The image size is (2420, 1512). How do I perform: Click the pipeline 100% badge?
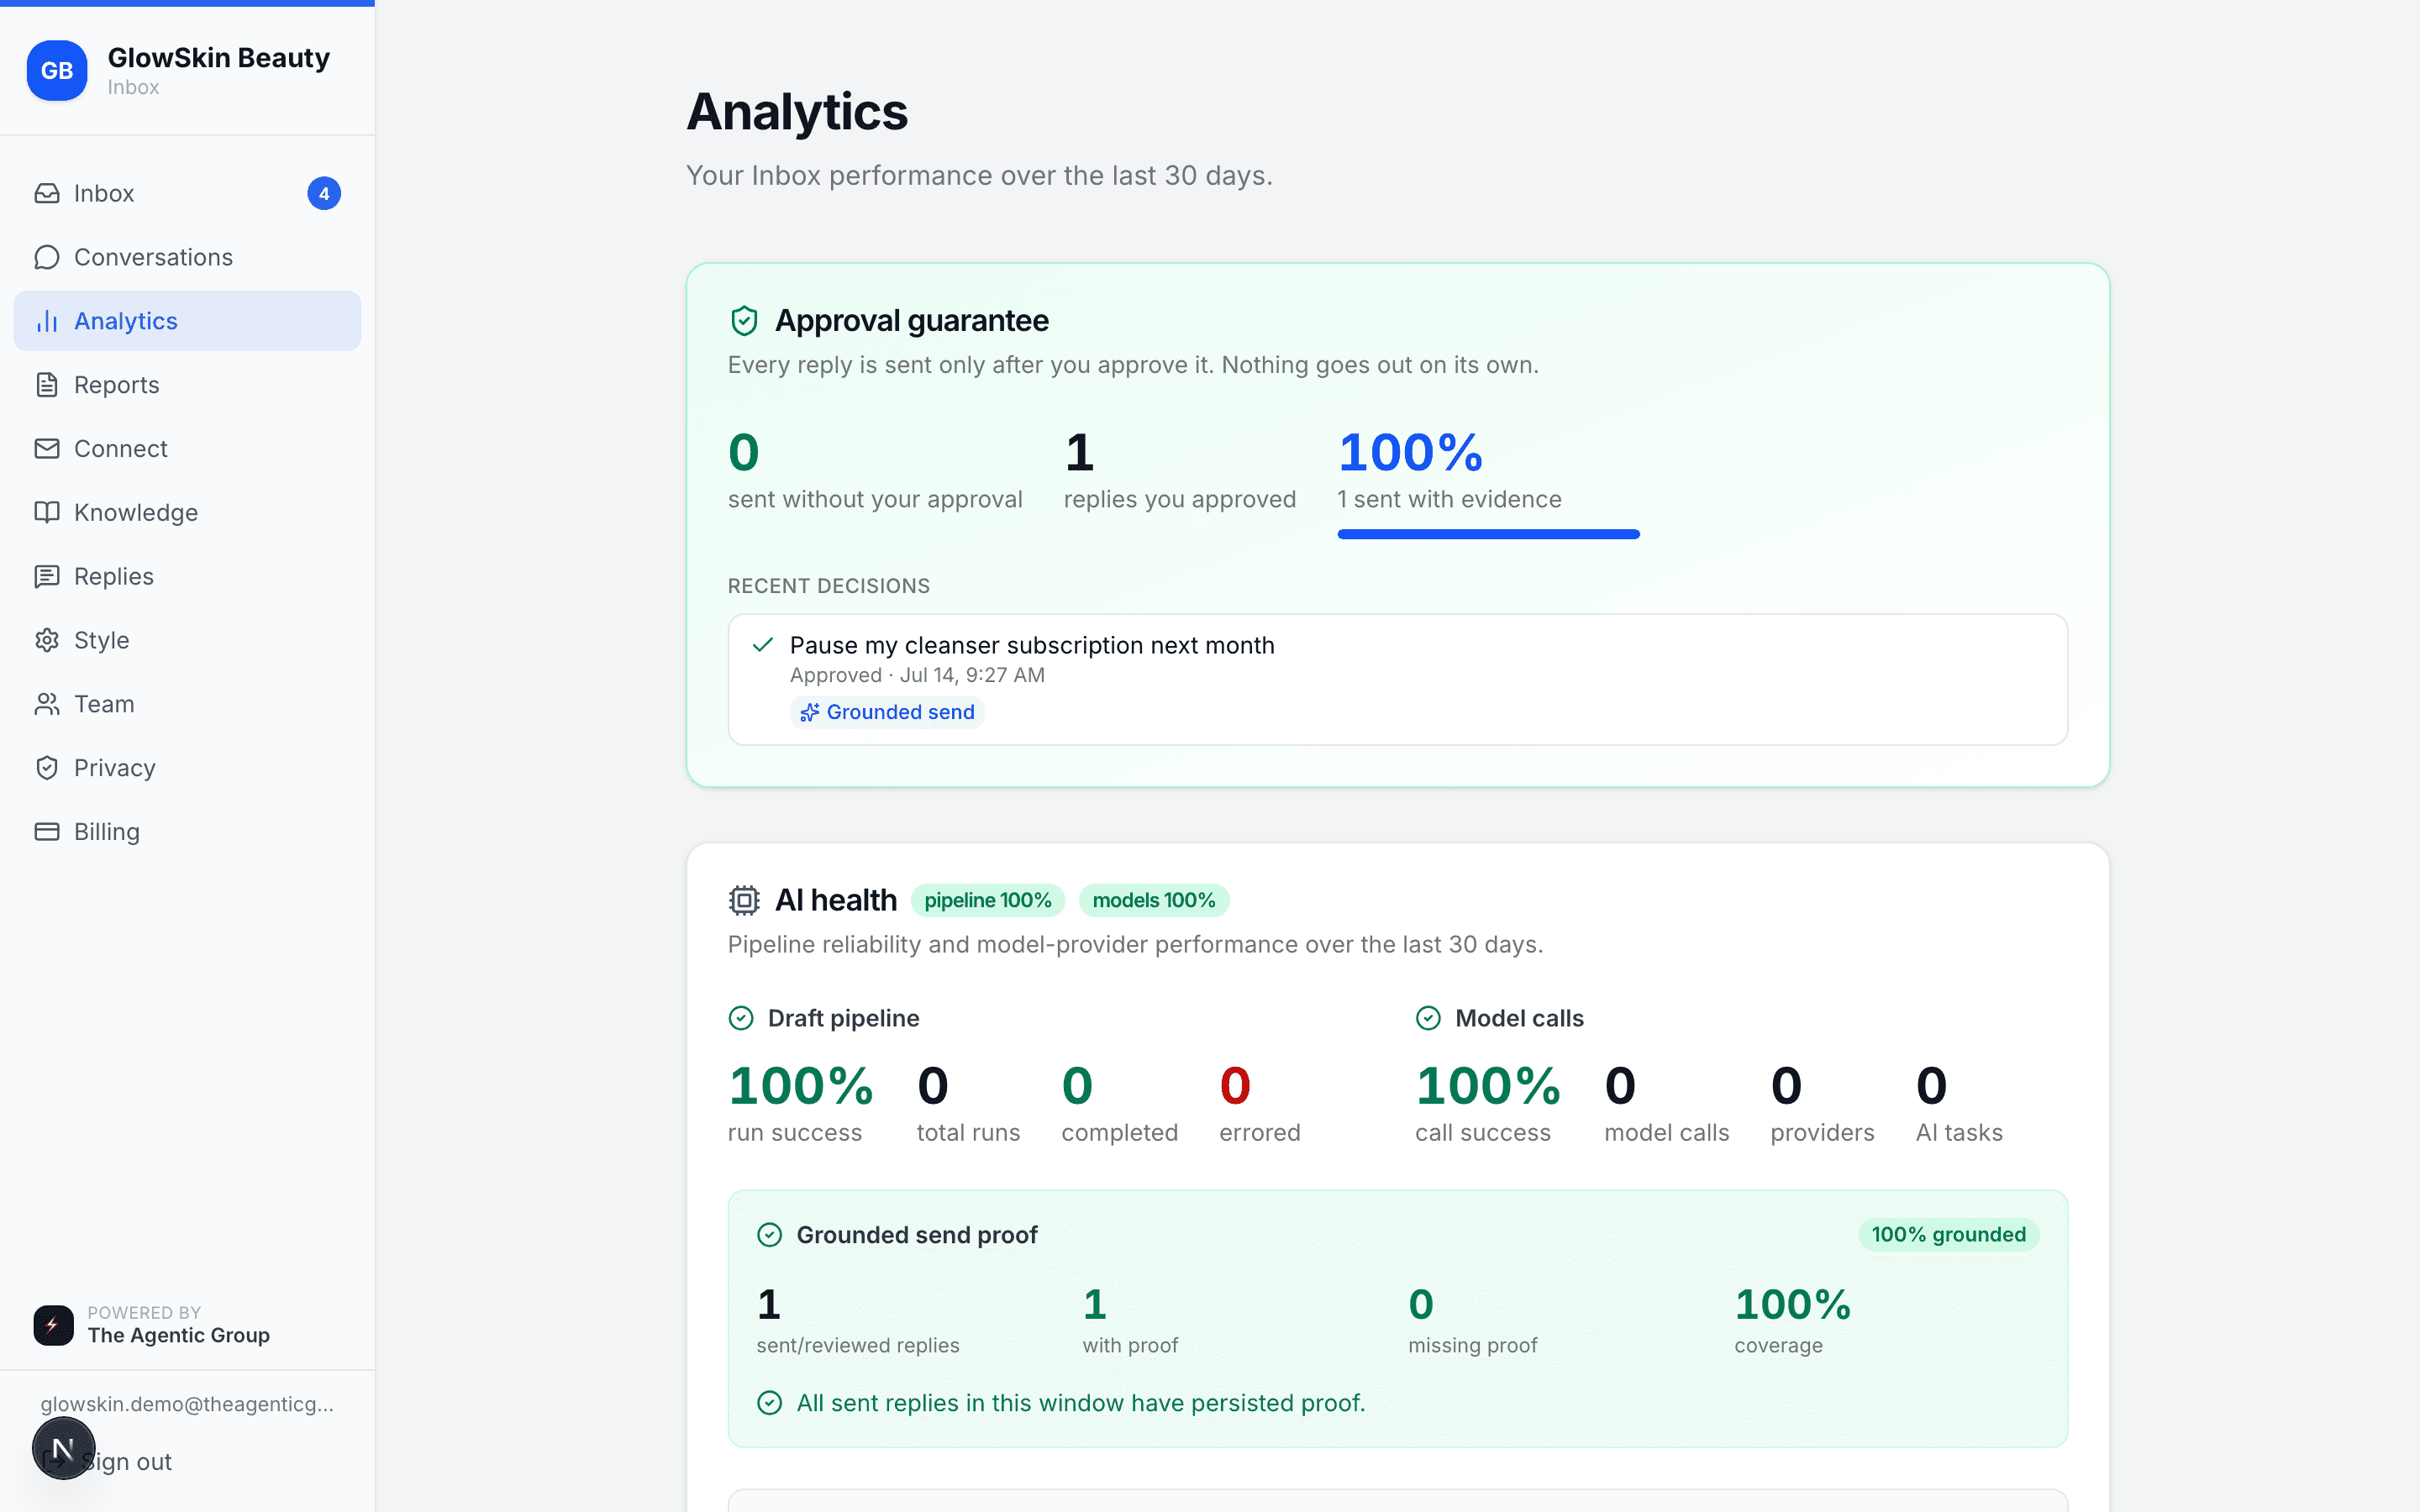coord(987,900)
